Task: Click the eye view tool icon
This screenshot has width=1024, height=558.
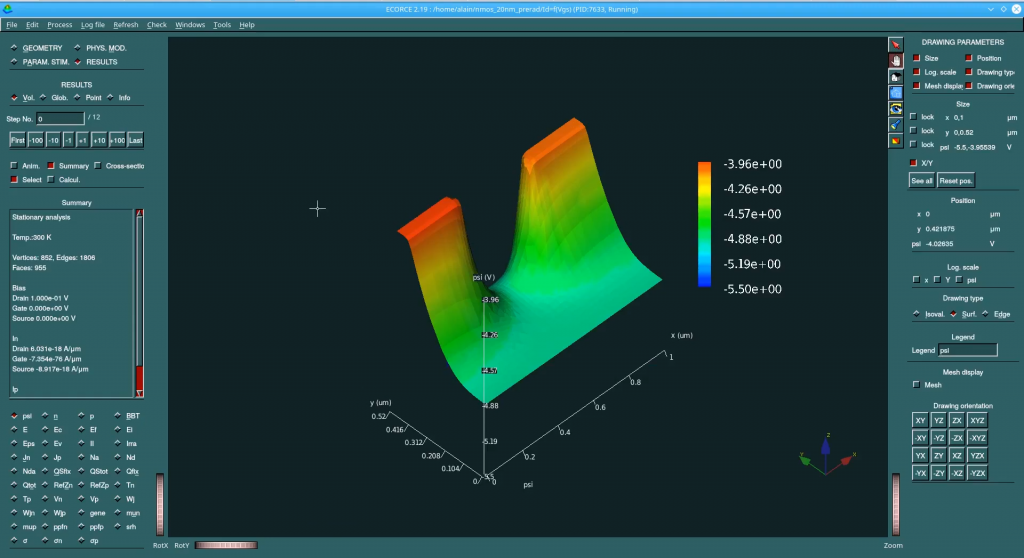Action: 896,108
